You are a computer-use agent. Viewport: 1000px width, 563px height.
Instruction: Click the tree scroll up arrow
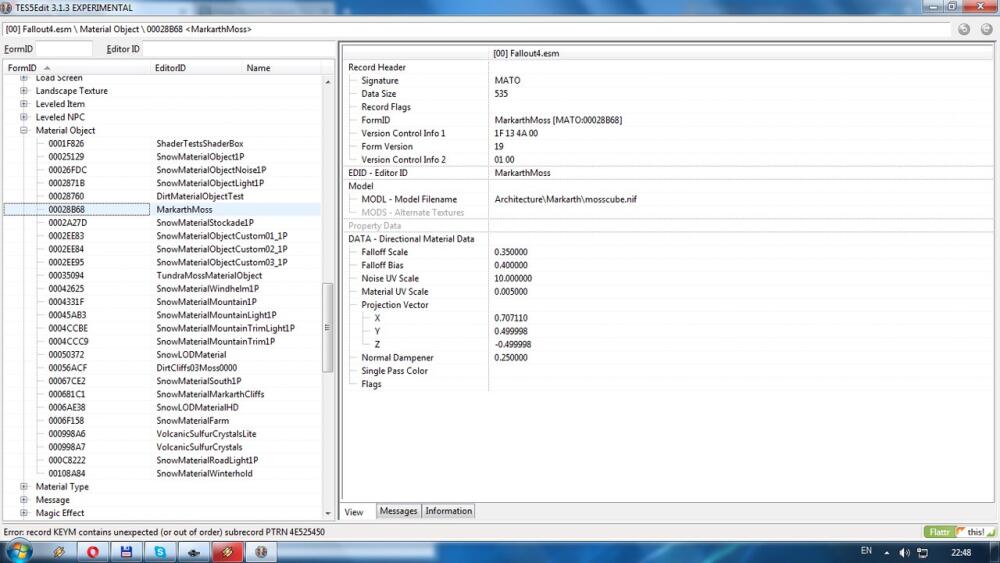(x=328, y=82)
